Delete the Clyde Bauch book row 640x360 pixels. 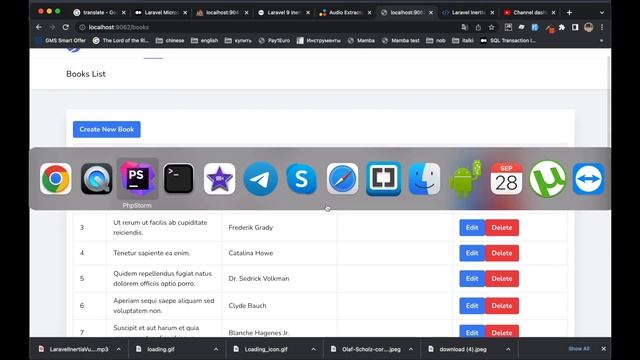(x=502, y=306)
